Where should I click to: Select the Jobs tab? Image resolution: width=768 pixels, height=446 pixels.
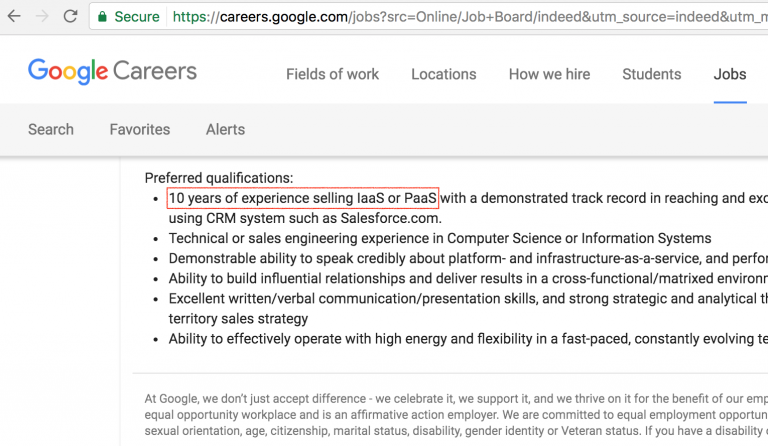coord(729,74)
